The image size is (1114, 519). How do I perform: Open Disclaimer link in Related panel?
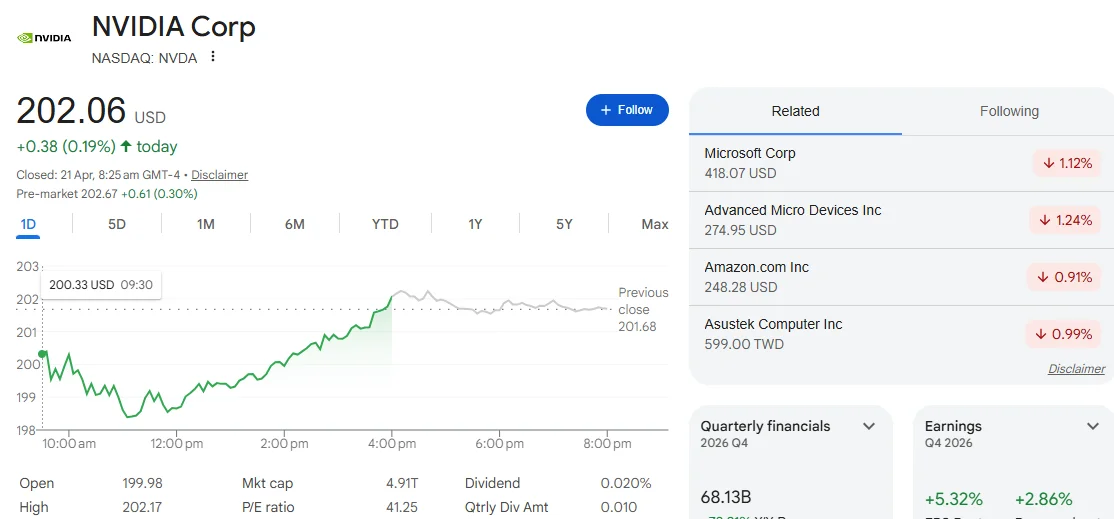(1076, 369)
